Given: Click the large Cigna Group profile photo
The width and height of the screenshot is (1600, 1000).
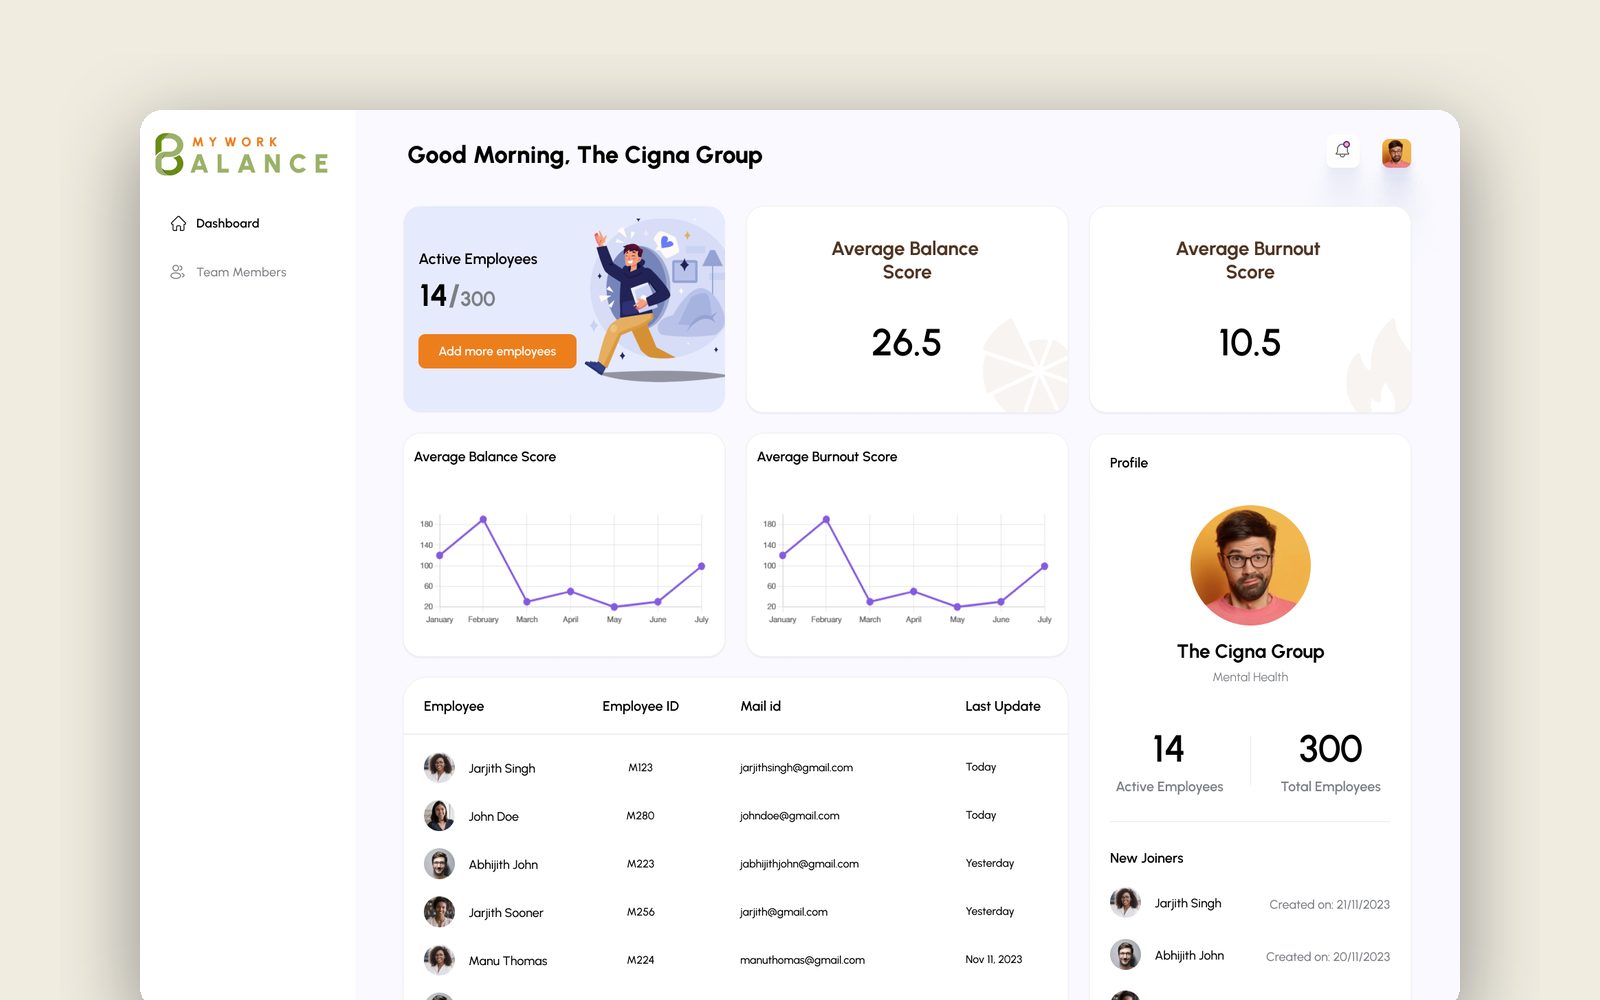Looking at the screenshot, I should 1250,565.
